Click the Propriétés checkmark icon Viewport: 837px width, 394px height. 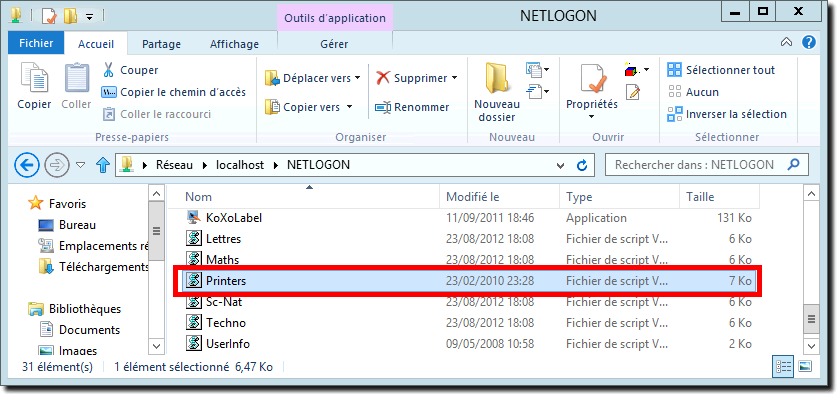(593, 79)
